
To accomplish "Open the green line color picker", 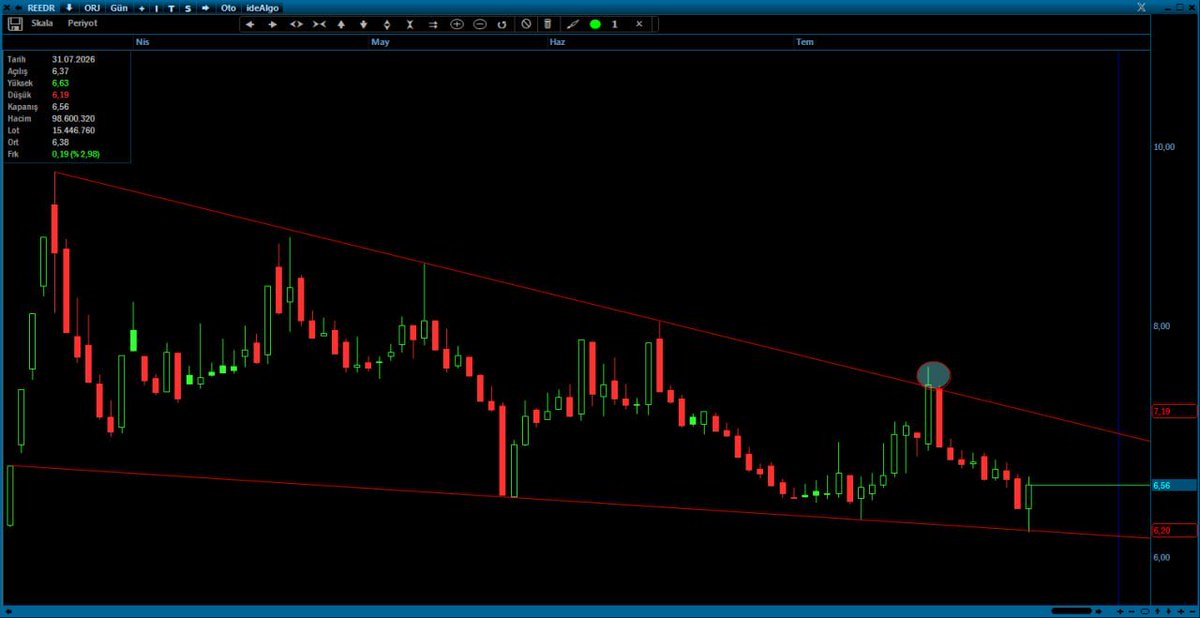I will click(x=595, y=23).
